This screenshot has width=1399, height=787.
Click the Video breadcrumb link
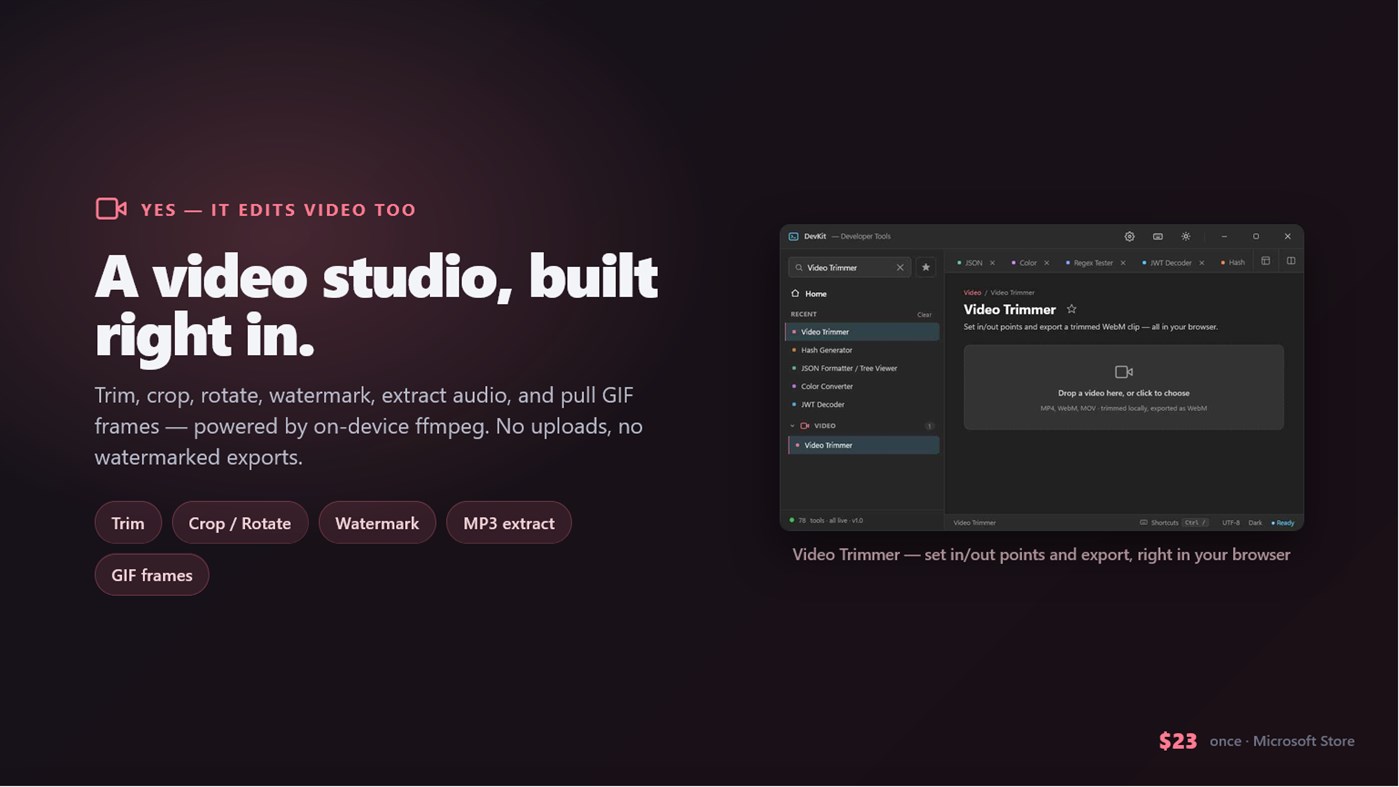click(972, 293)
